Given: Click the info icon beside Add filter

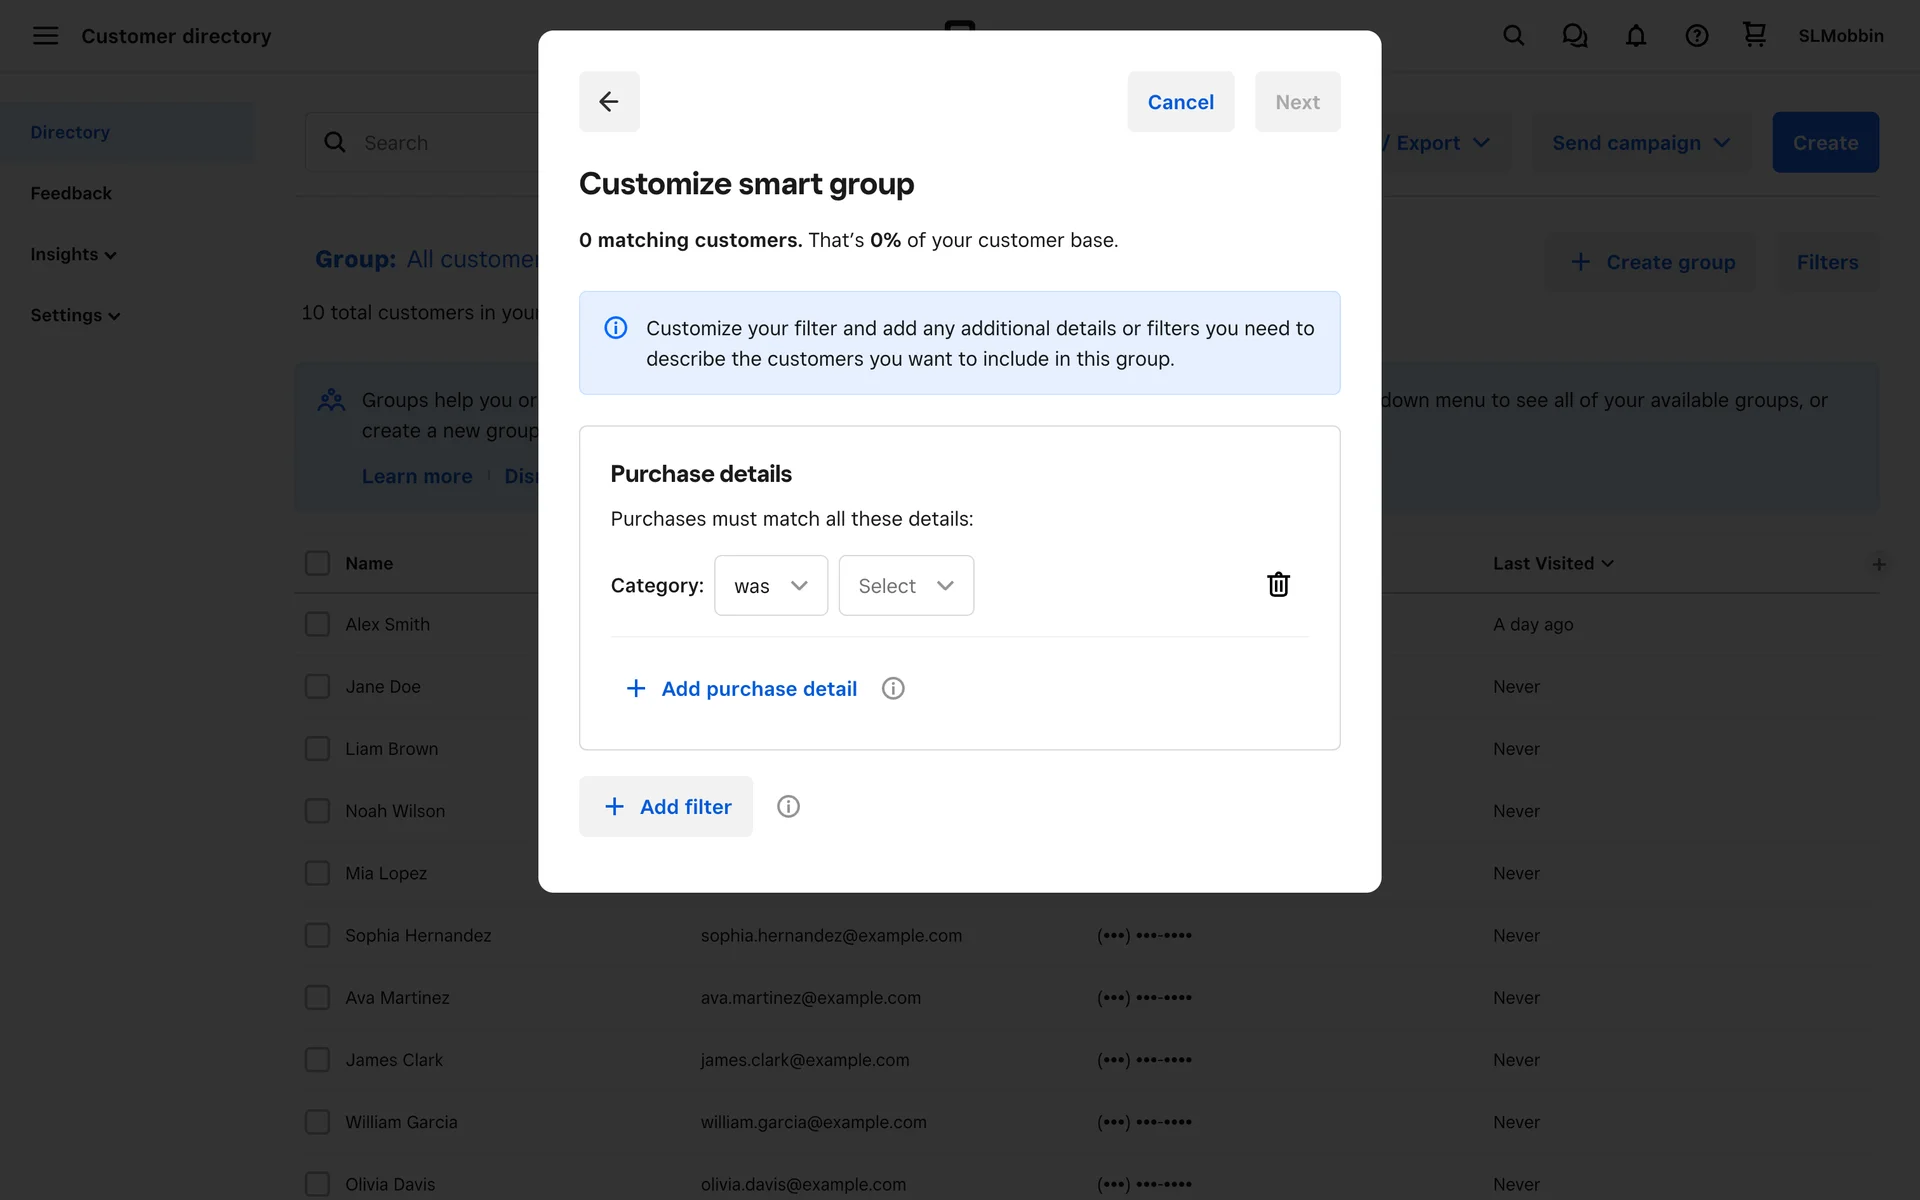Looking at the screenshot, I should (788, 806).
